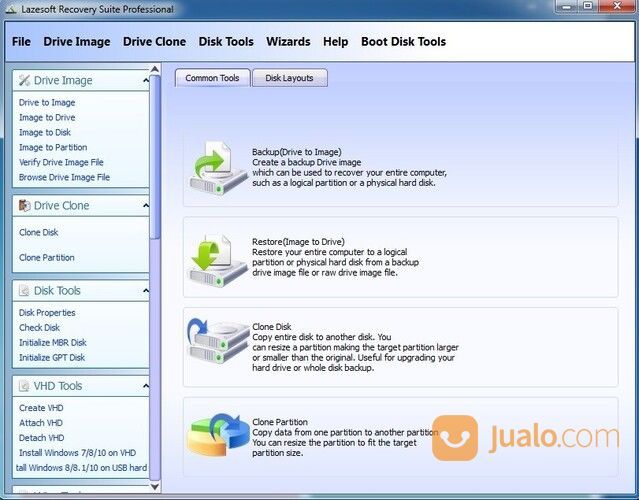Viewport: 639px width, 500px height.
Task: Click the Restore Image to Drive icon
Action: coord(218,258)
